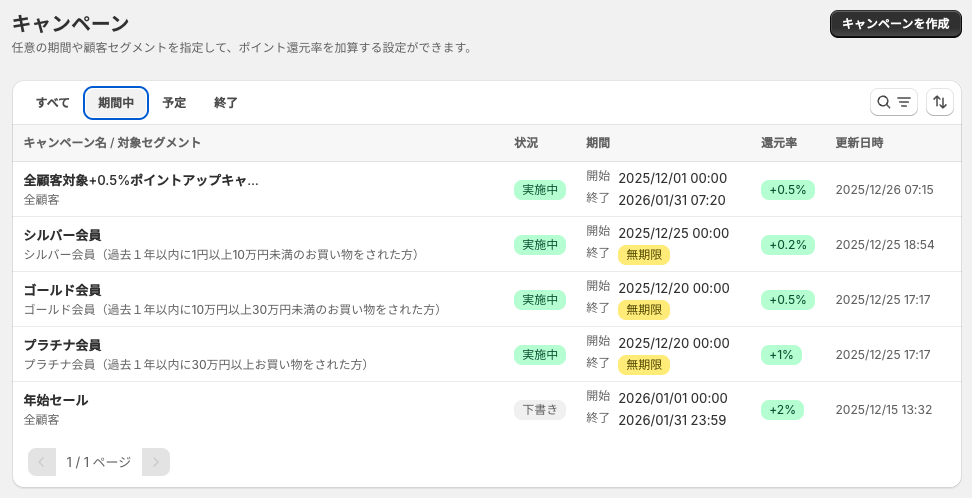This screenshot has height=498, width=972.
Task: Go to the next page arrow
Action: pos(156,462)
